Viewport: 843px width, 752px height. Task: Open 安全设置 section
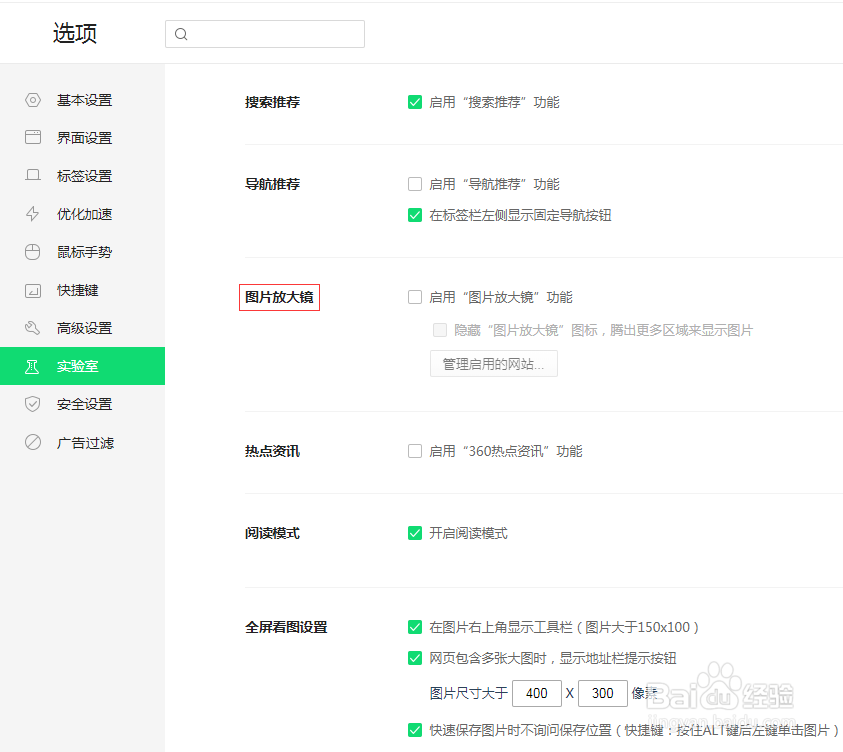(82, 404)
